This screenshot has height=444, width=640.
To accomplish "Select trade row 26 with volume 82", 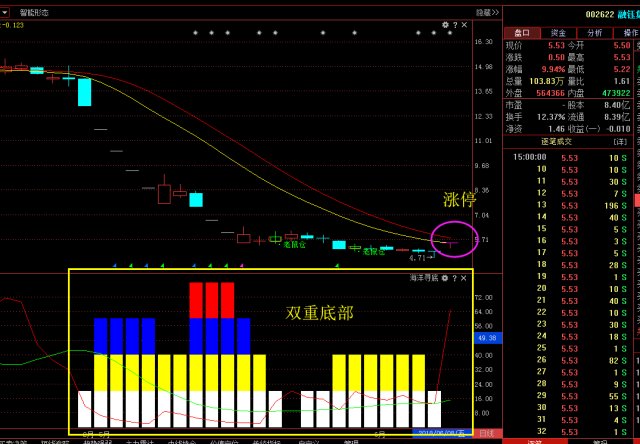I will click(x=567, y=360).
